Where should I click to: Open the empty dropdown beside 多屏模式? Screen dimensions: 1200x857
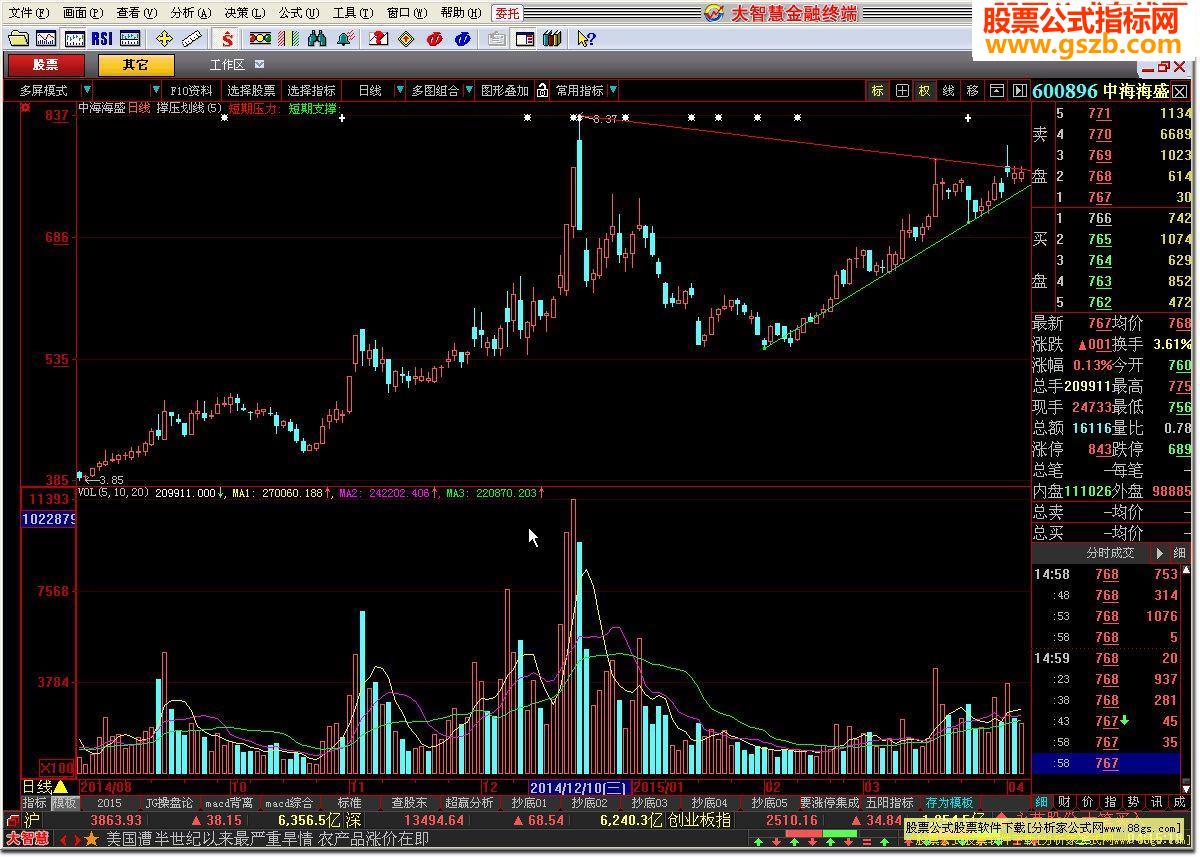[x=156, y=90]
